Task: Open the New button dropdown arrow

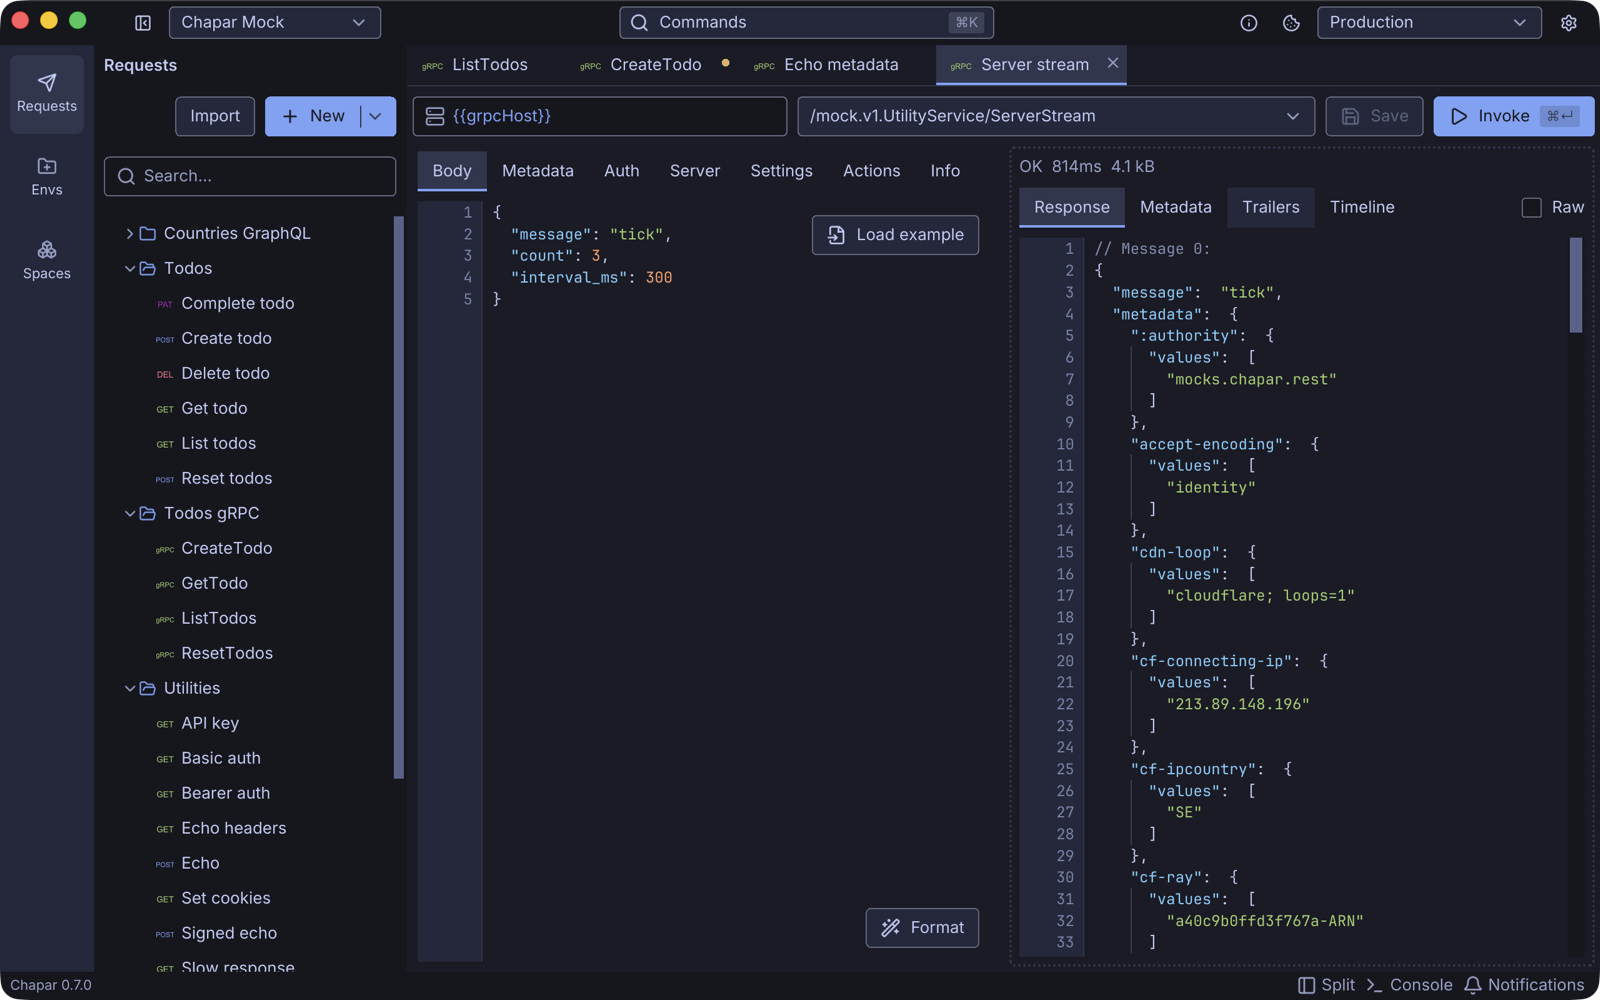Action: 376,116
